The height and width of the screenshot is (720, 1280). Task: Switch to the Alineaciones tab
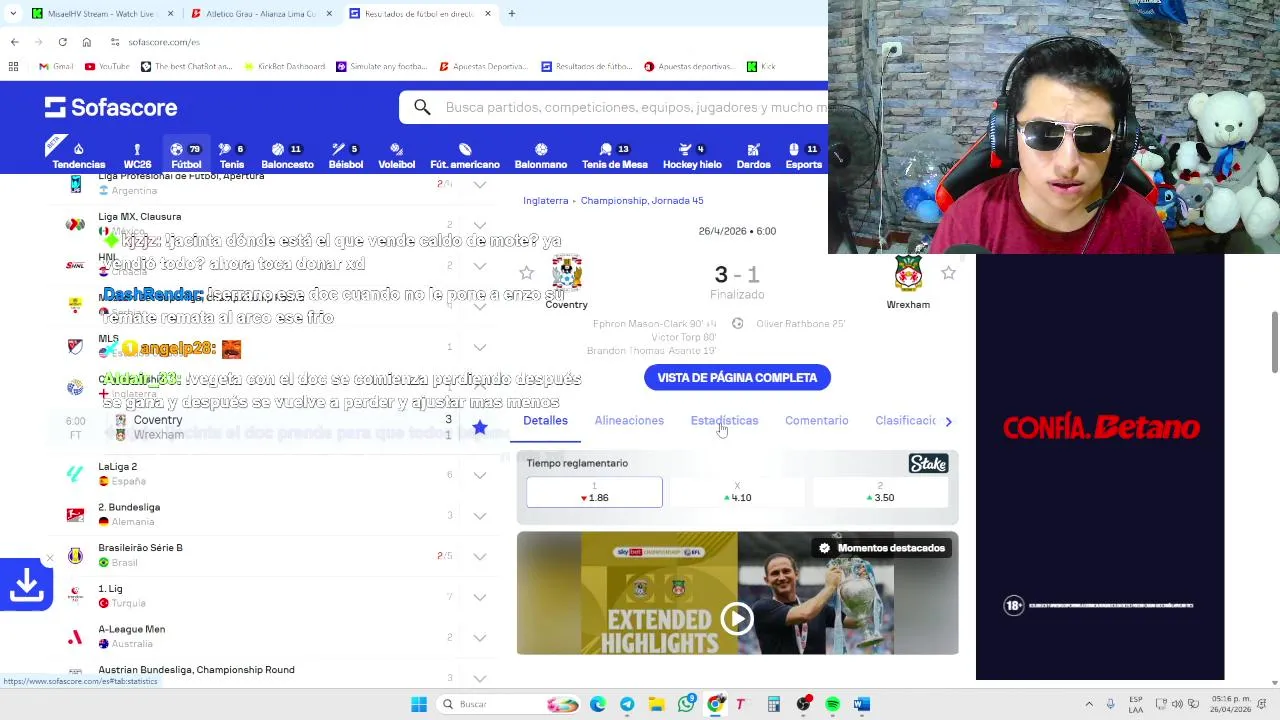tap(629, 421)
